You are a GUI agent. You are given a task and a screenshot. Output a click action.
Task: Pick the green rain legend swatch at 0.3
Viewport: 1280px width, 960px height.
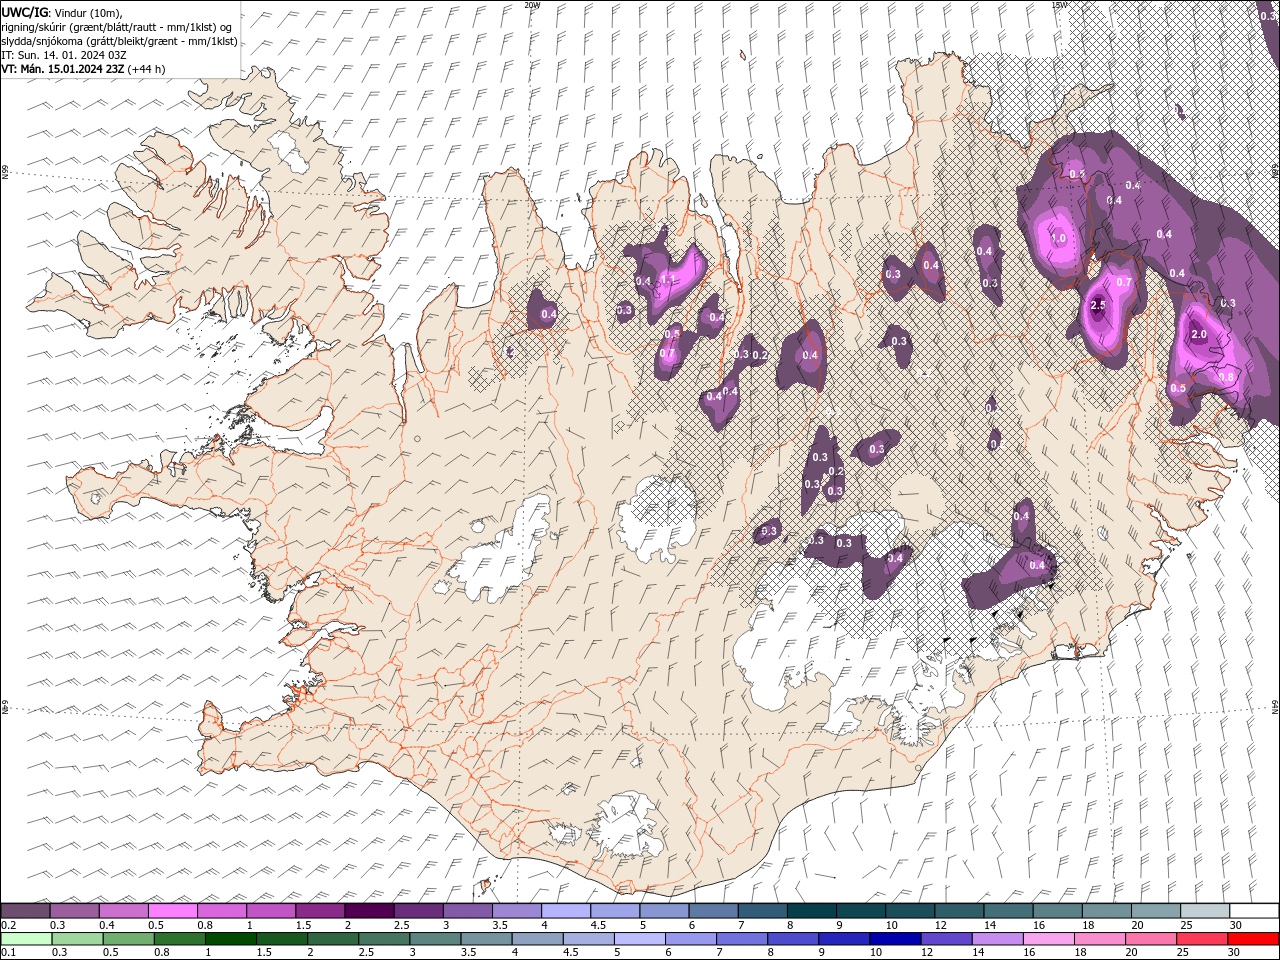[x=77, y=939]
